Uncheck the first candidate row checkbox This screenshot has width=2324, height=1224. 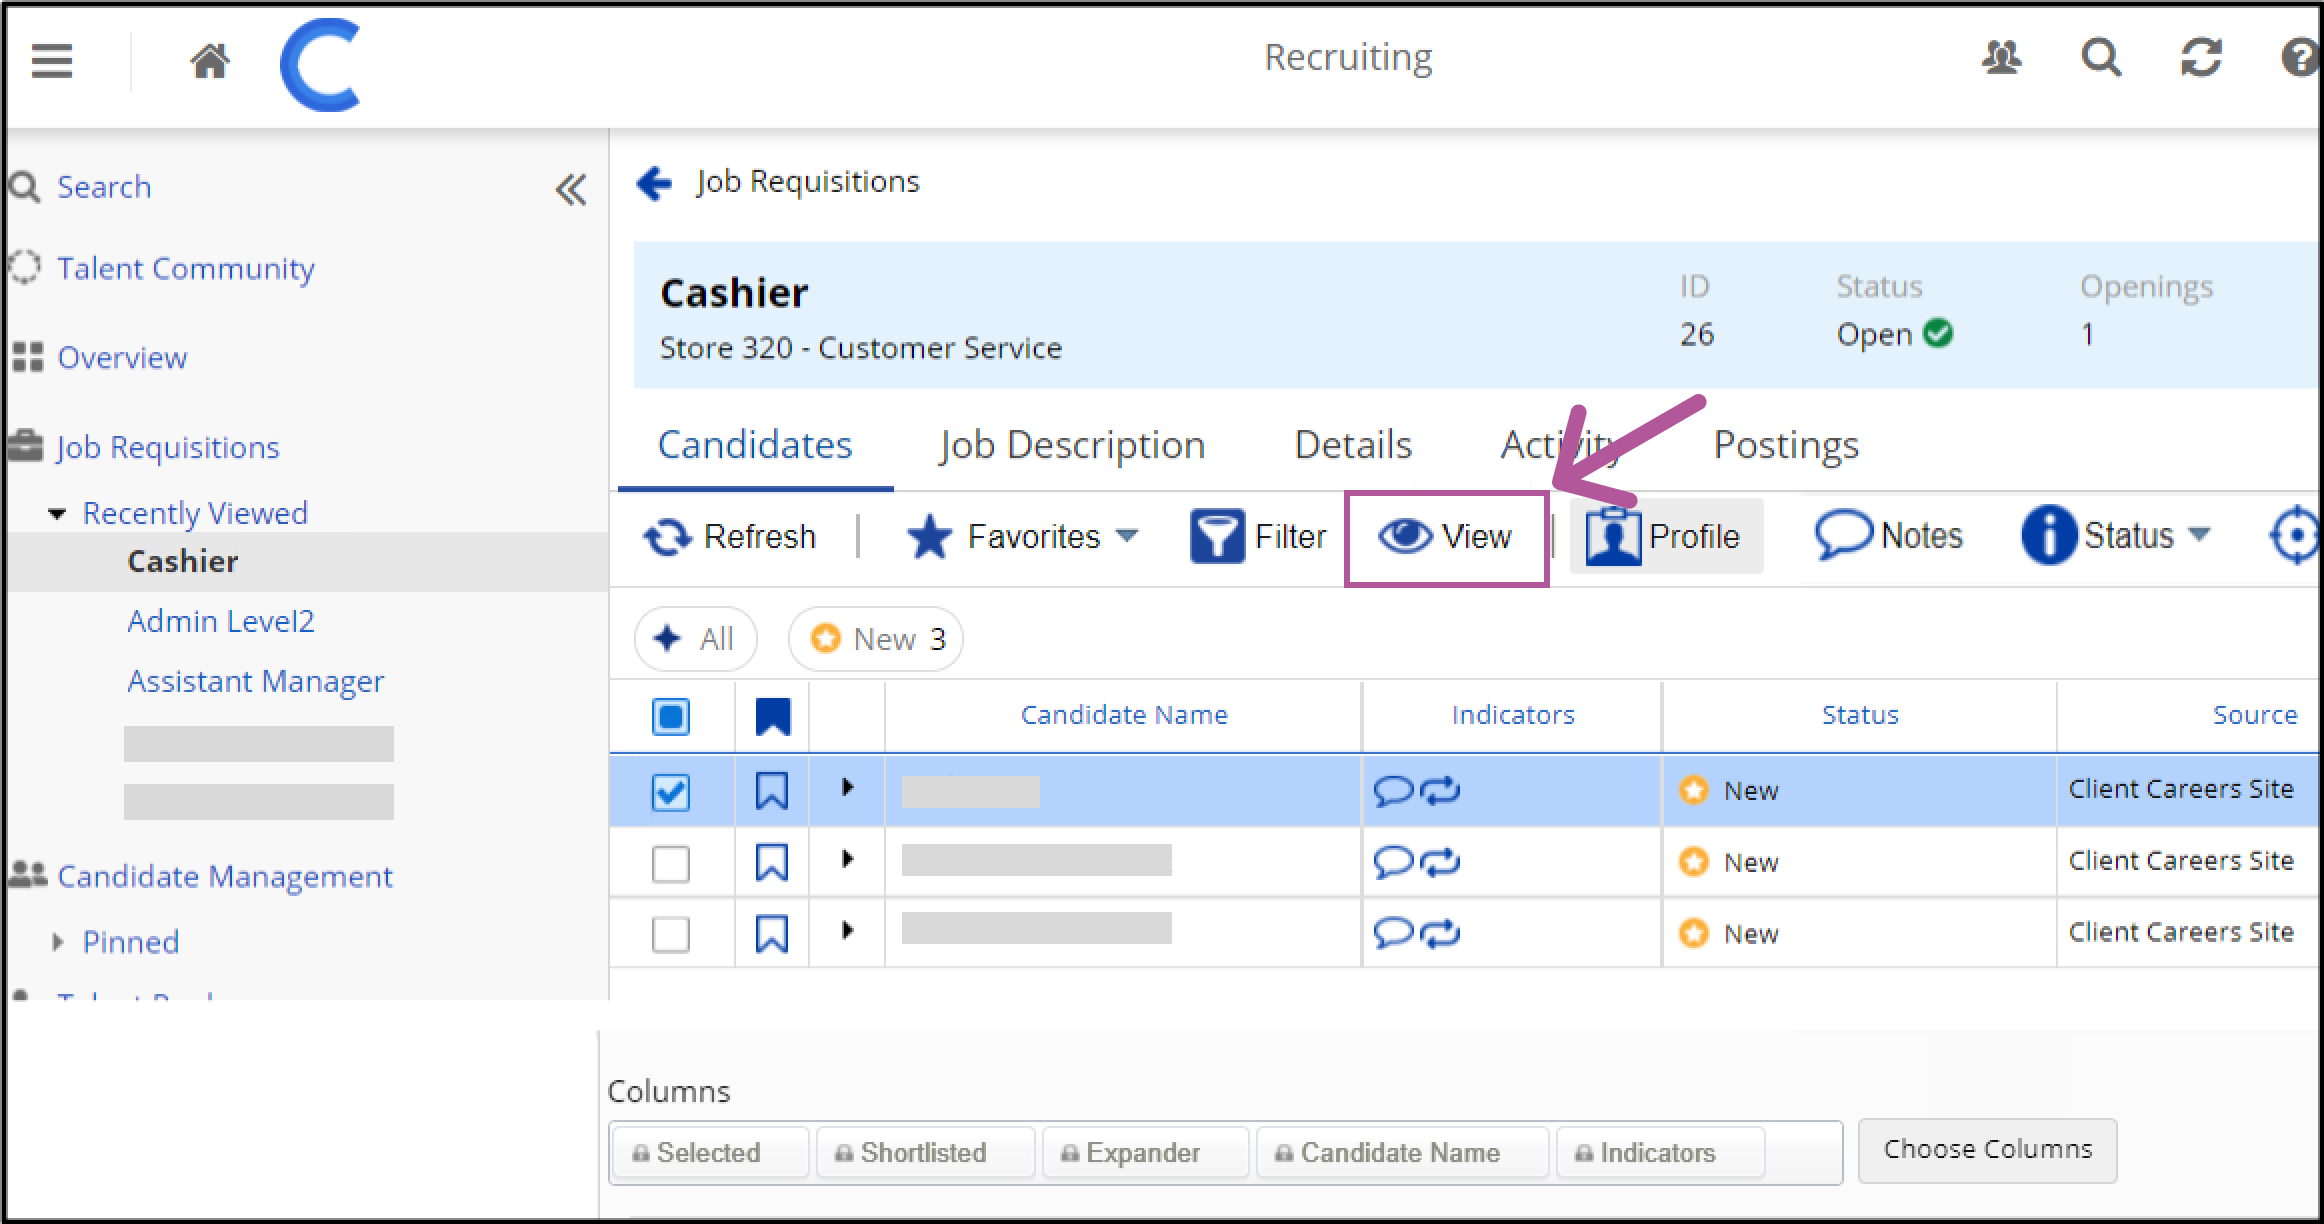[x=670, y=792]
